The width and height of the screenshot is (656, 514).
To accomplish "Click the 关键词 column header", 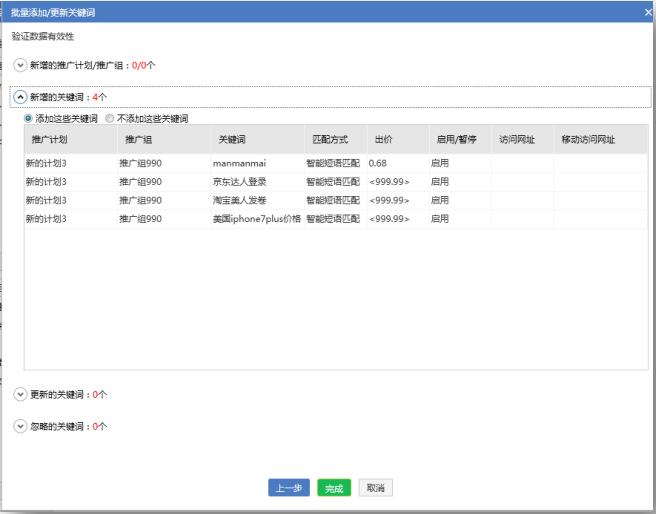I will [234, 139].
